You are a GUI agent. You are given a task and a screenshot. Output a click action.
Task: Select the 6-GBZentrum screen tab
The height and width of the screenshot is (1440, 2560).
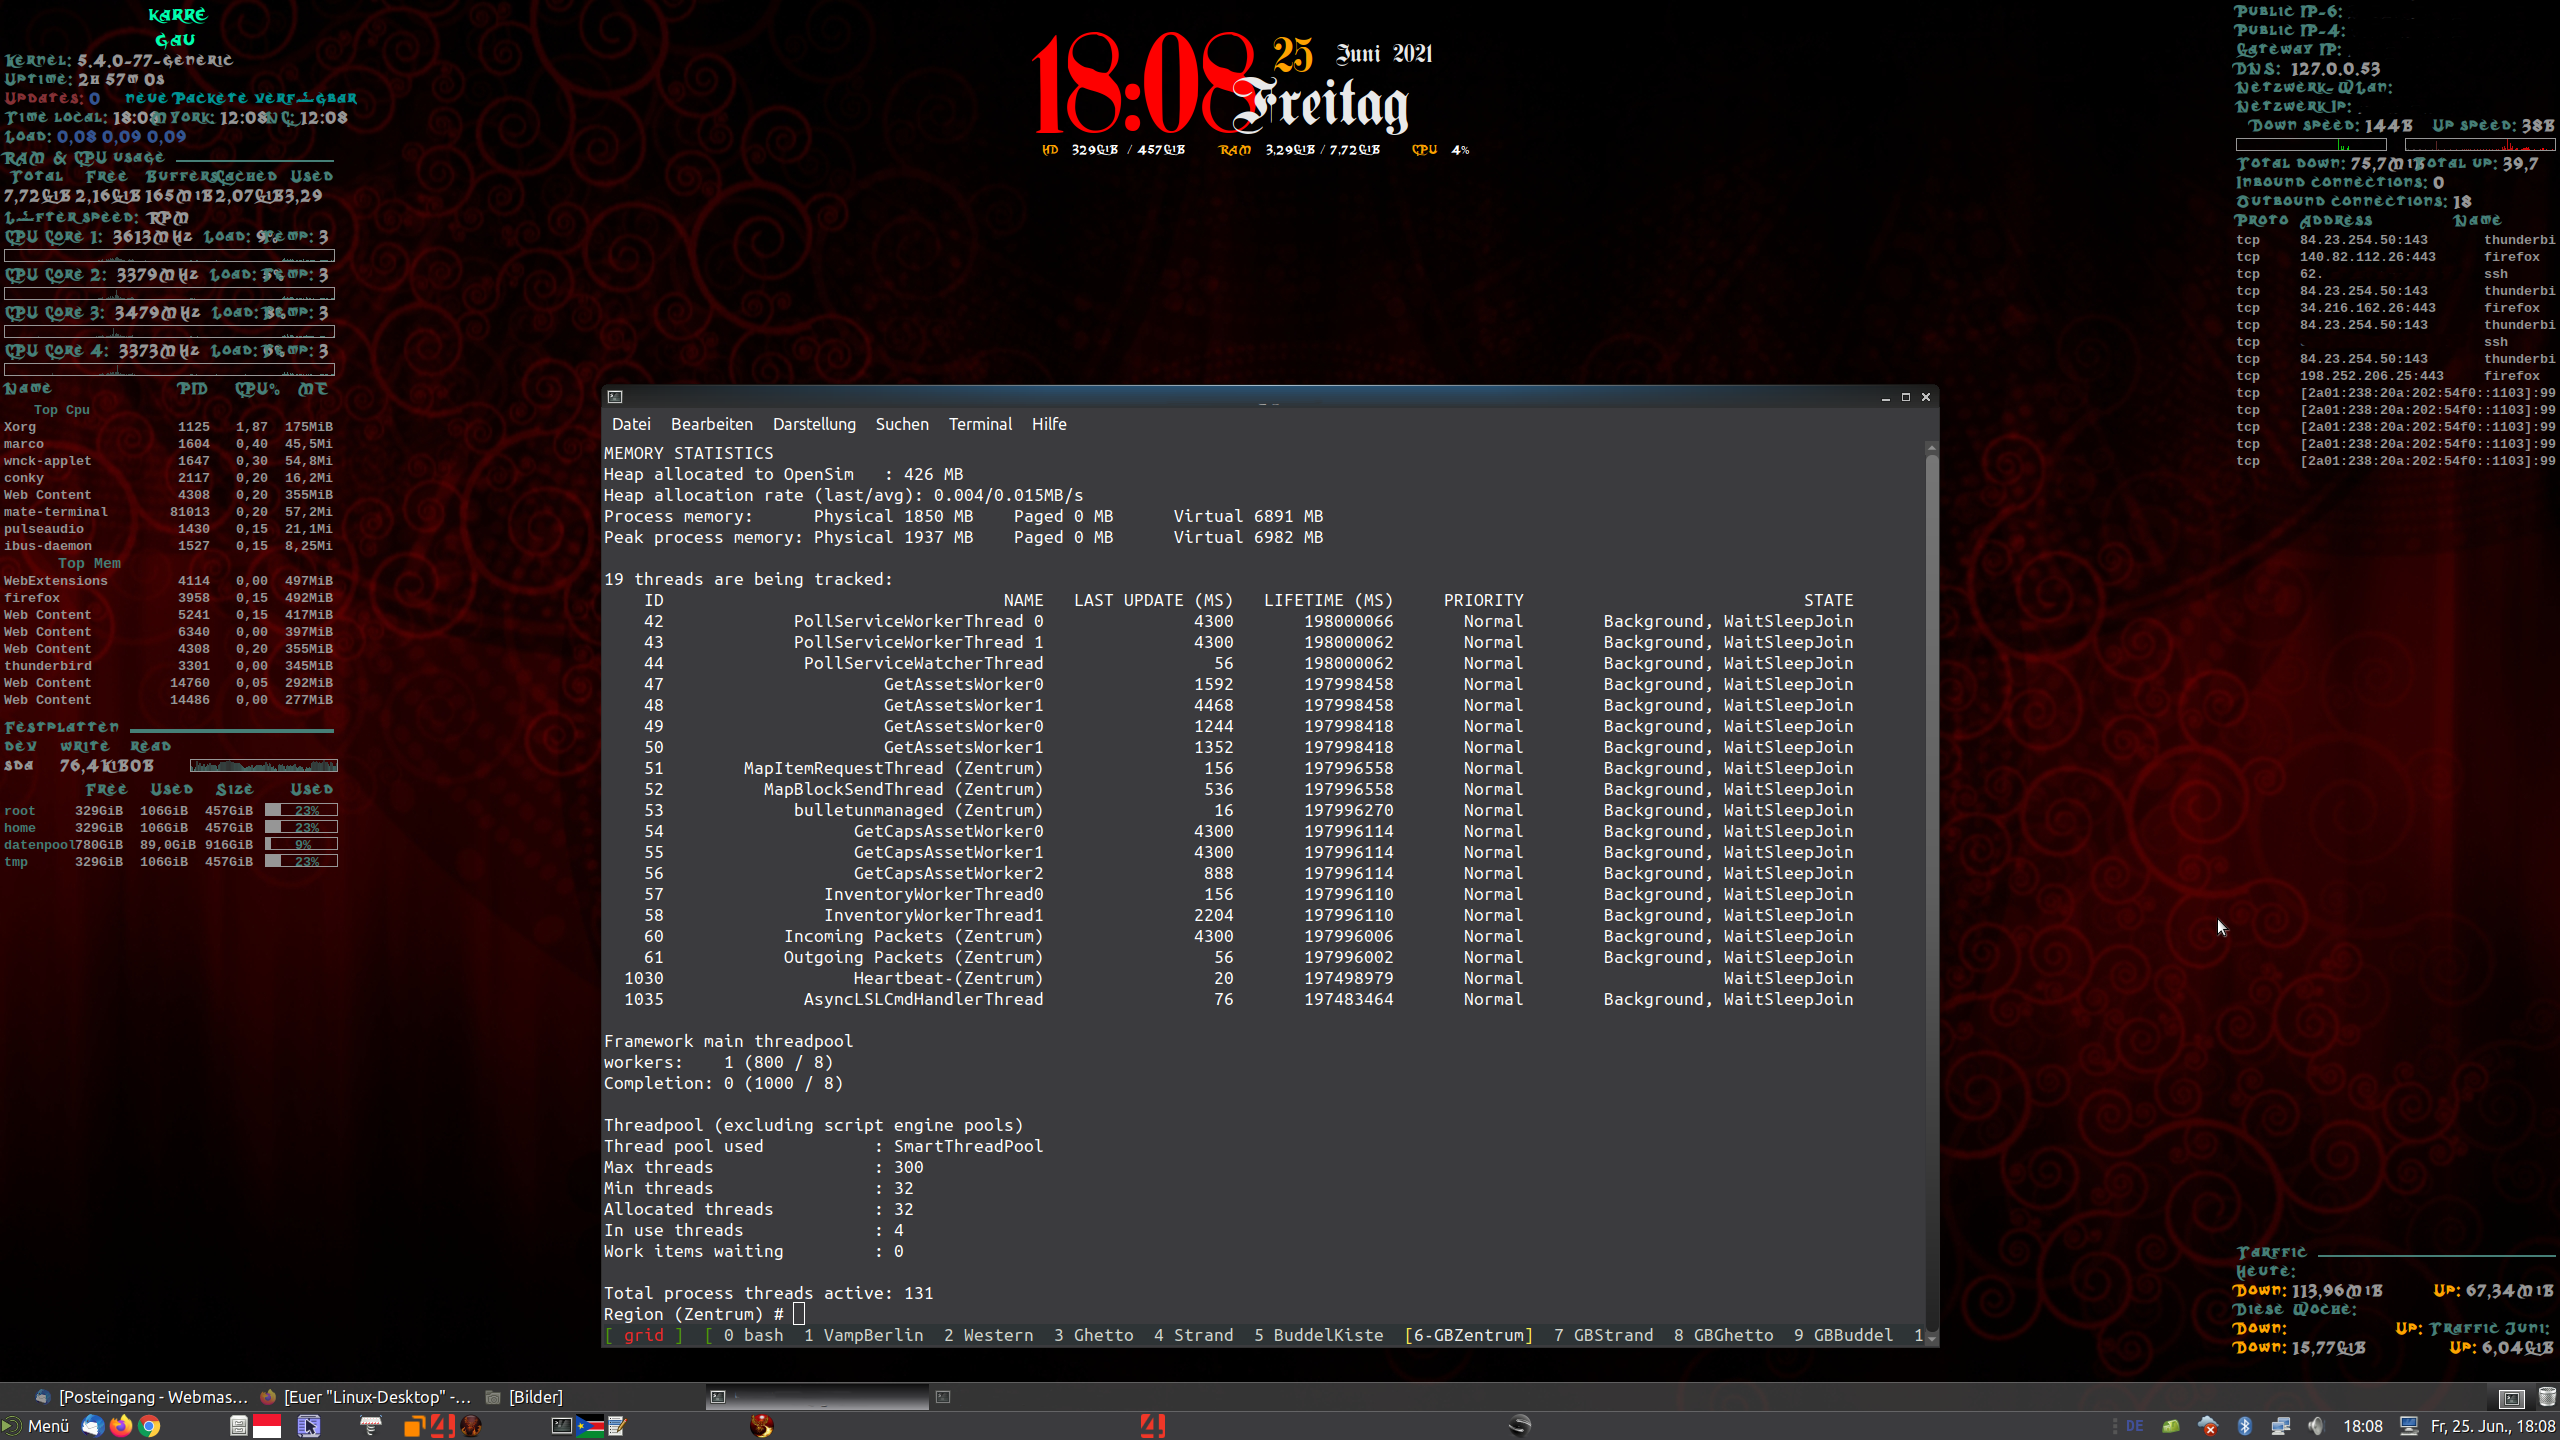(1468, 1335)
